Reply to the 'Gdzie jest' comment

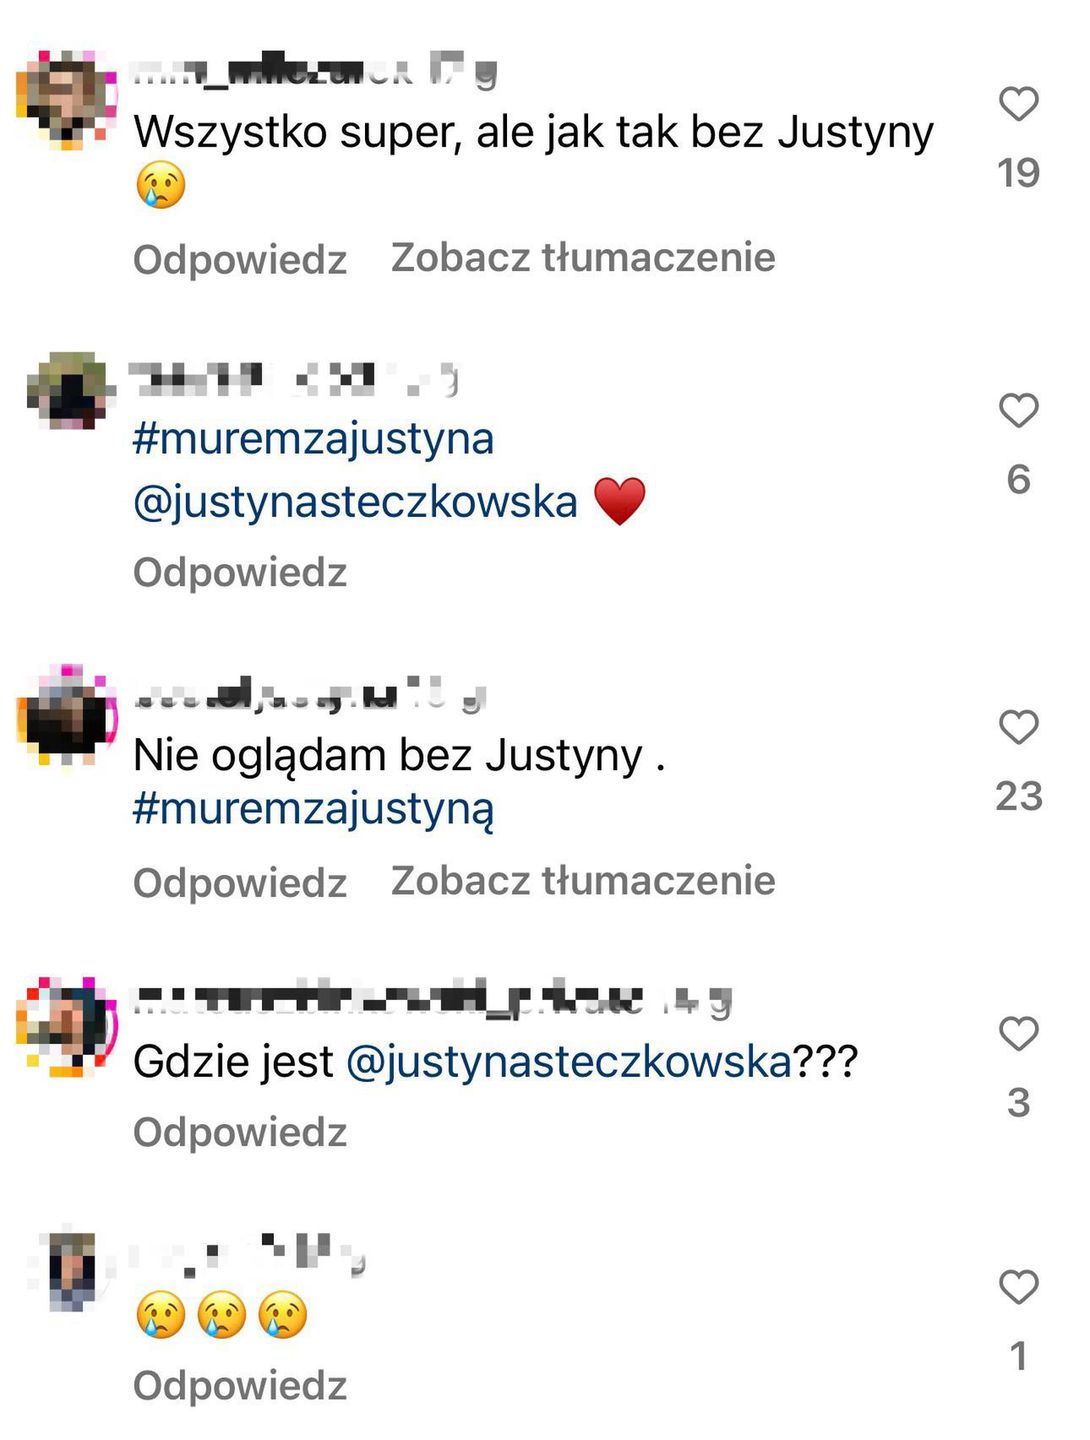click(240, 1133)
